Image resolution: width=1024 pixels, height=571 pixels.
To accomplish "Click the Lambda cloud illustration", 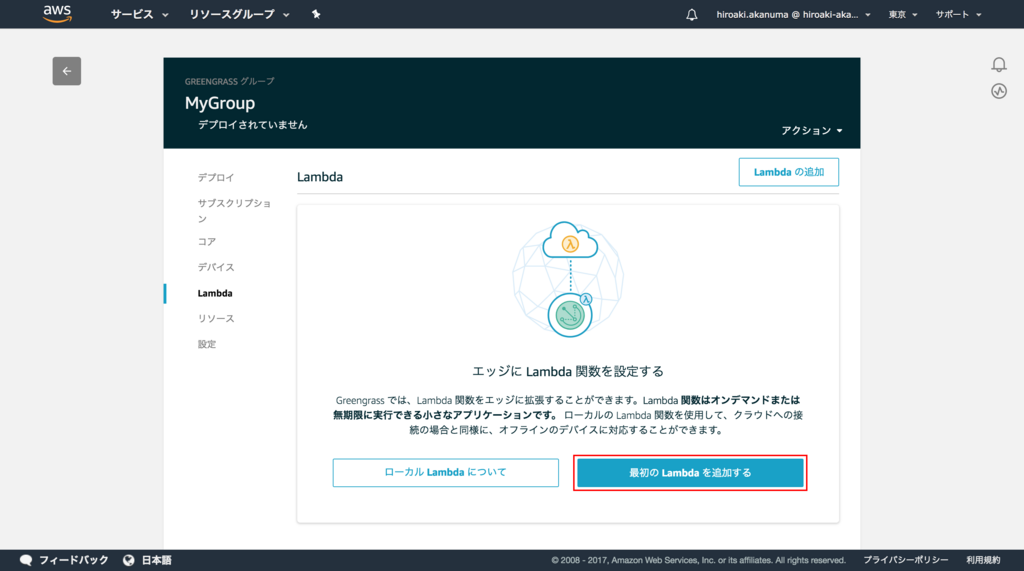I will pyautogui.click(x=569, y=279).
